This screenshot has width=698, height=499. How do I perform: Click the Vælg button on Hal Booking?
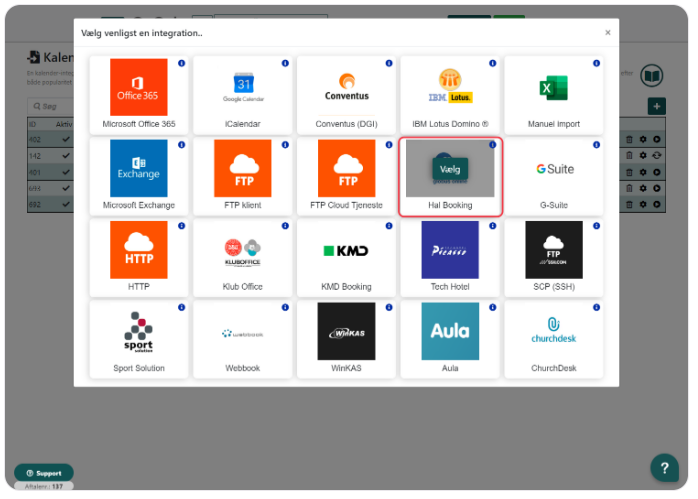(450, 169)
